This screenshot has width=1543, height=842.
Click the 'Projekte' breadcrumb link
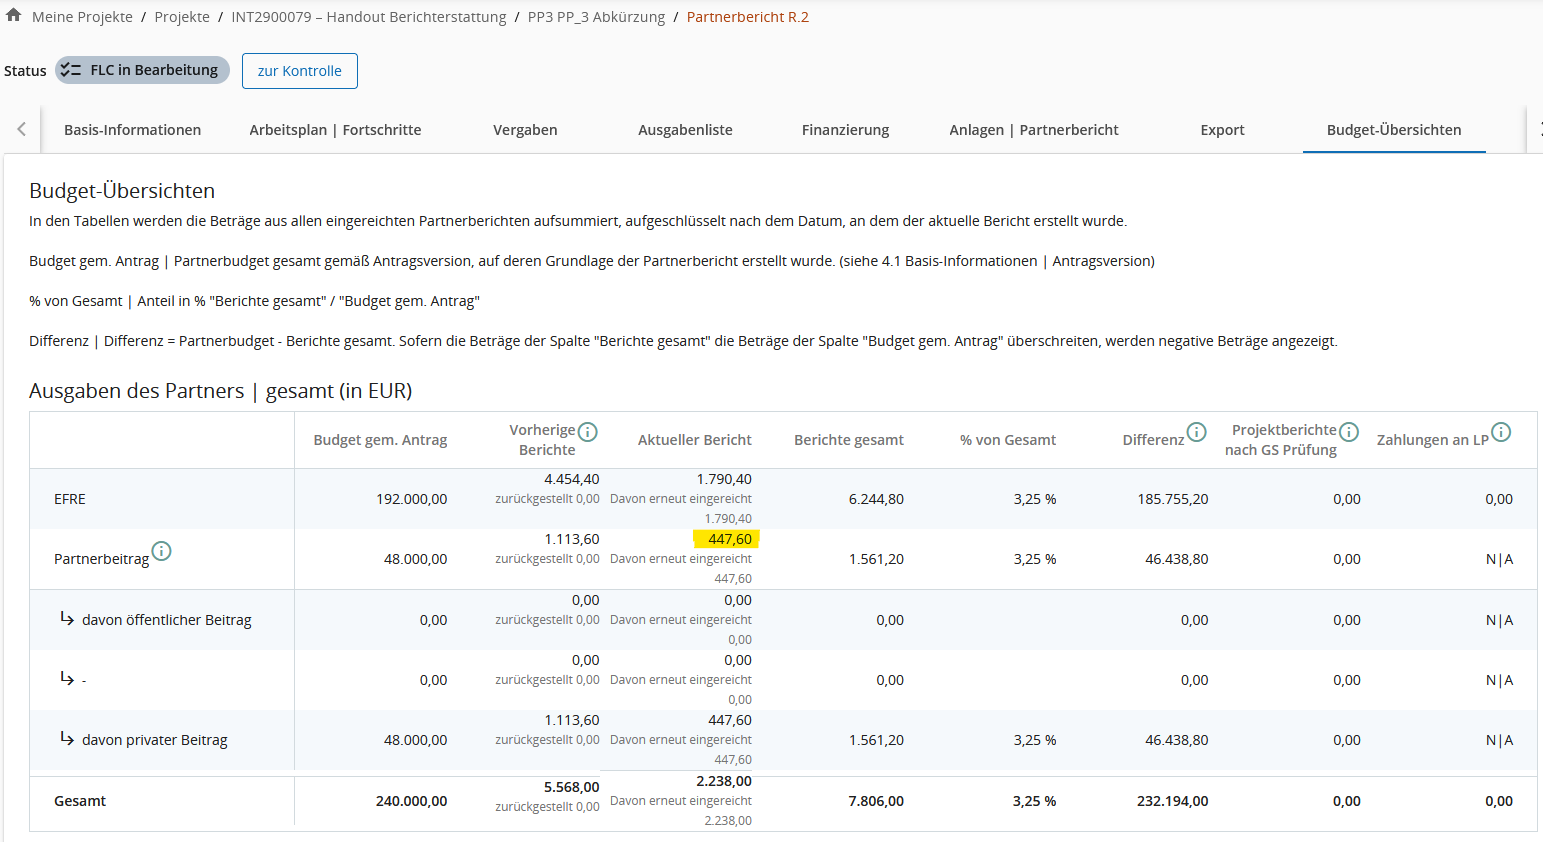[182, 17]
